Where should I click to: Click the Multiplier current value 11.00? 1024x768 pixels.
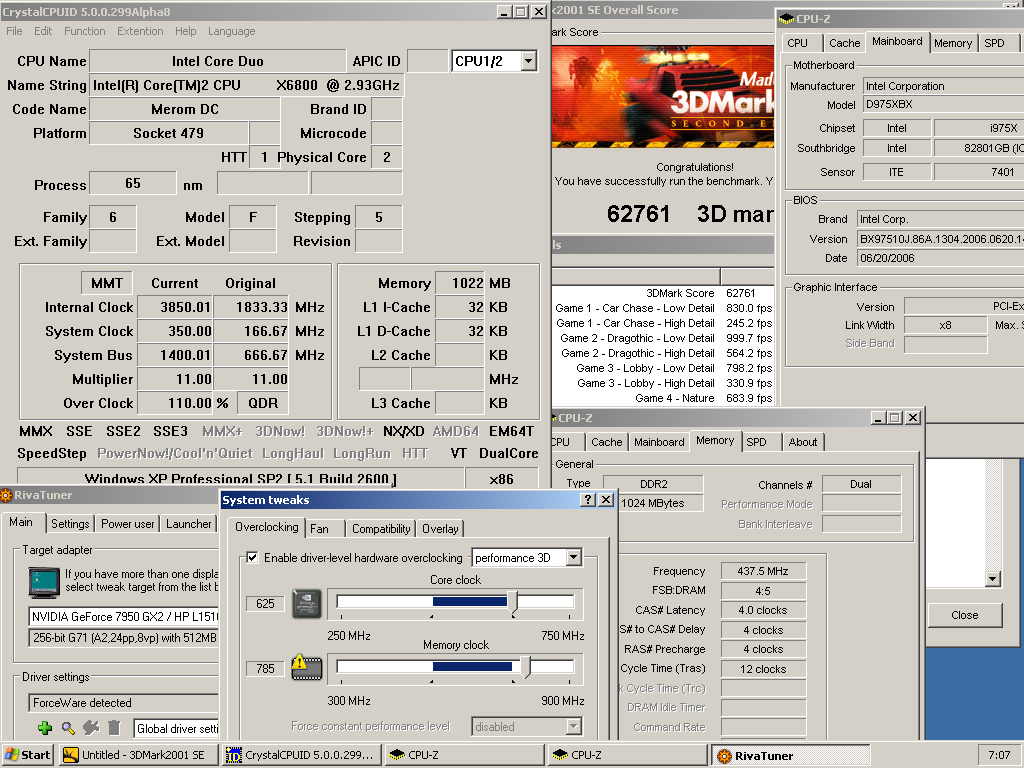[175, 379]
